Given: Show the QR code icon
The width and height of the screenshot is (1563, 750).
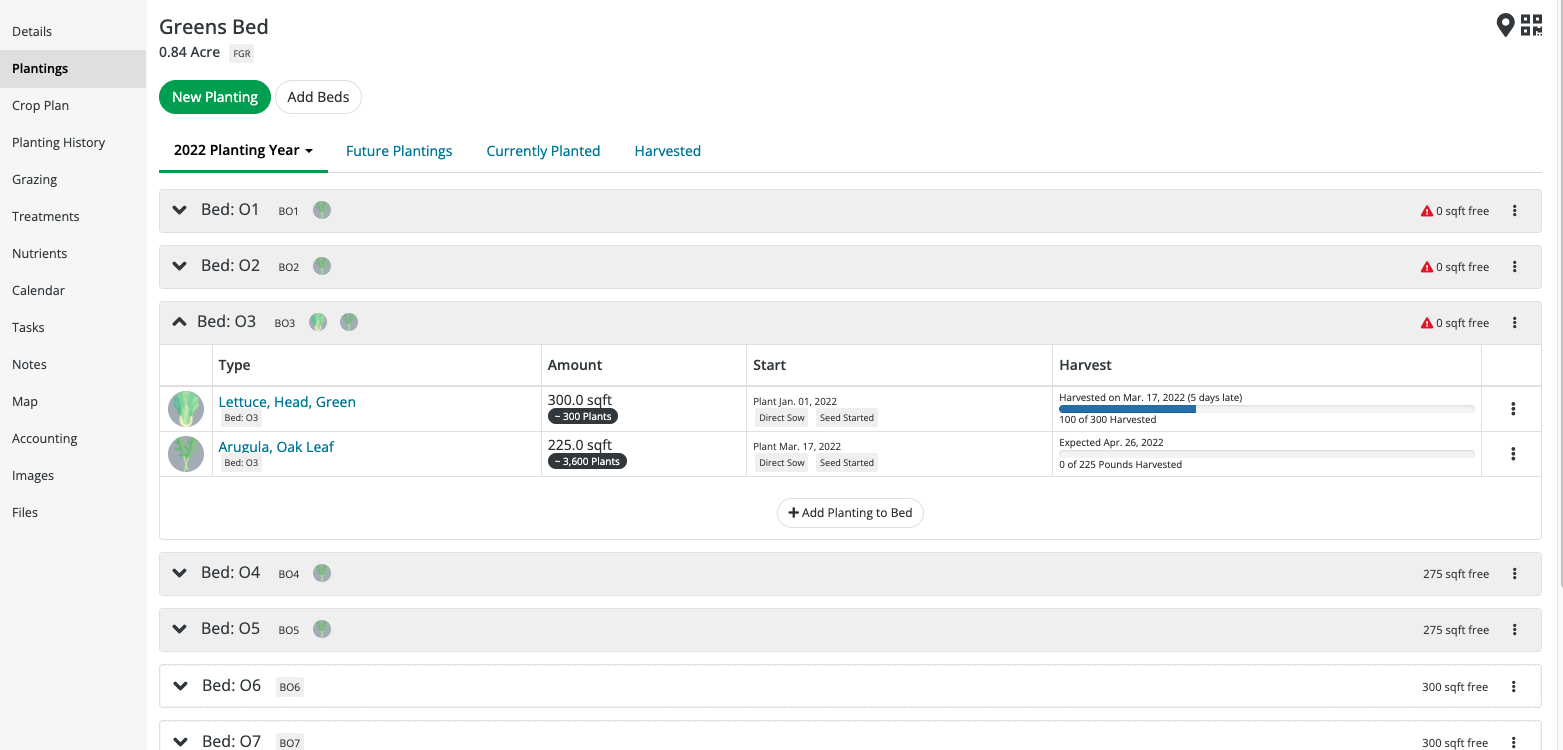Looking at the screenshot, I should point(1532,25).
